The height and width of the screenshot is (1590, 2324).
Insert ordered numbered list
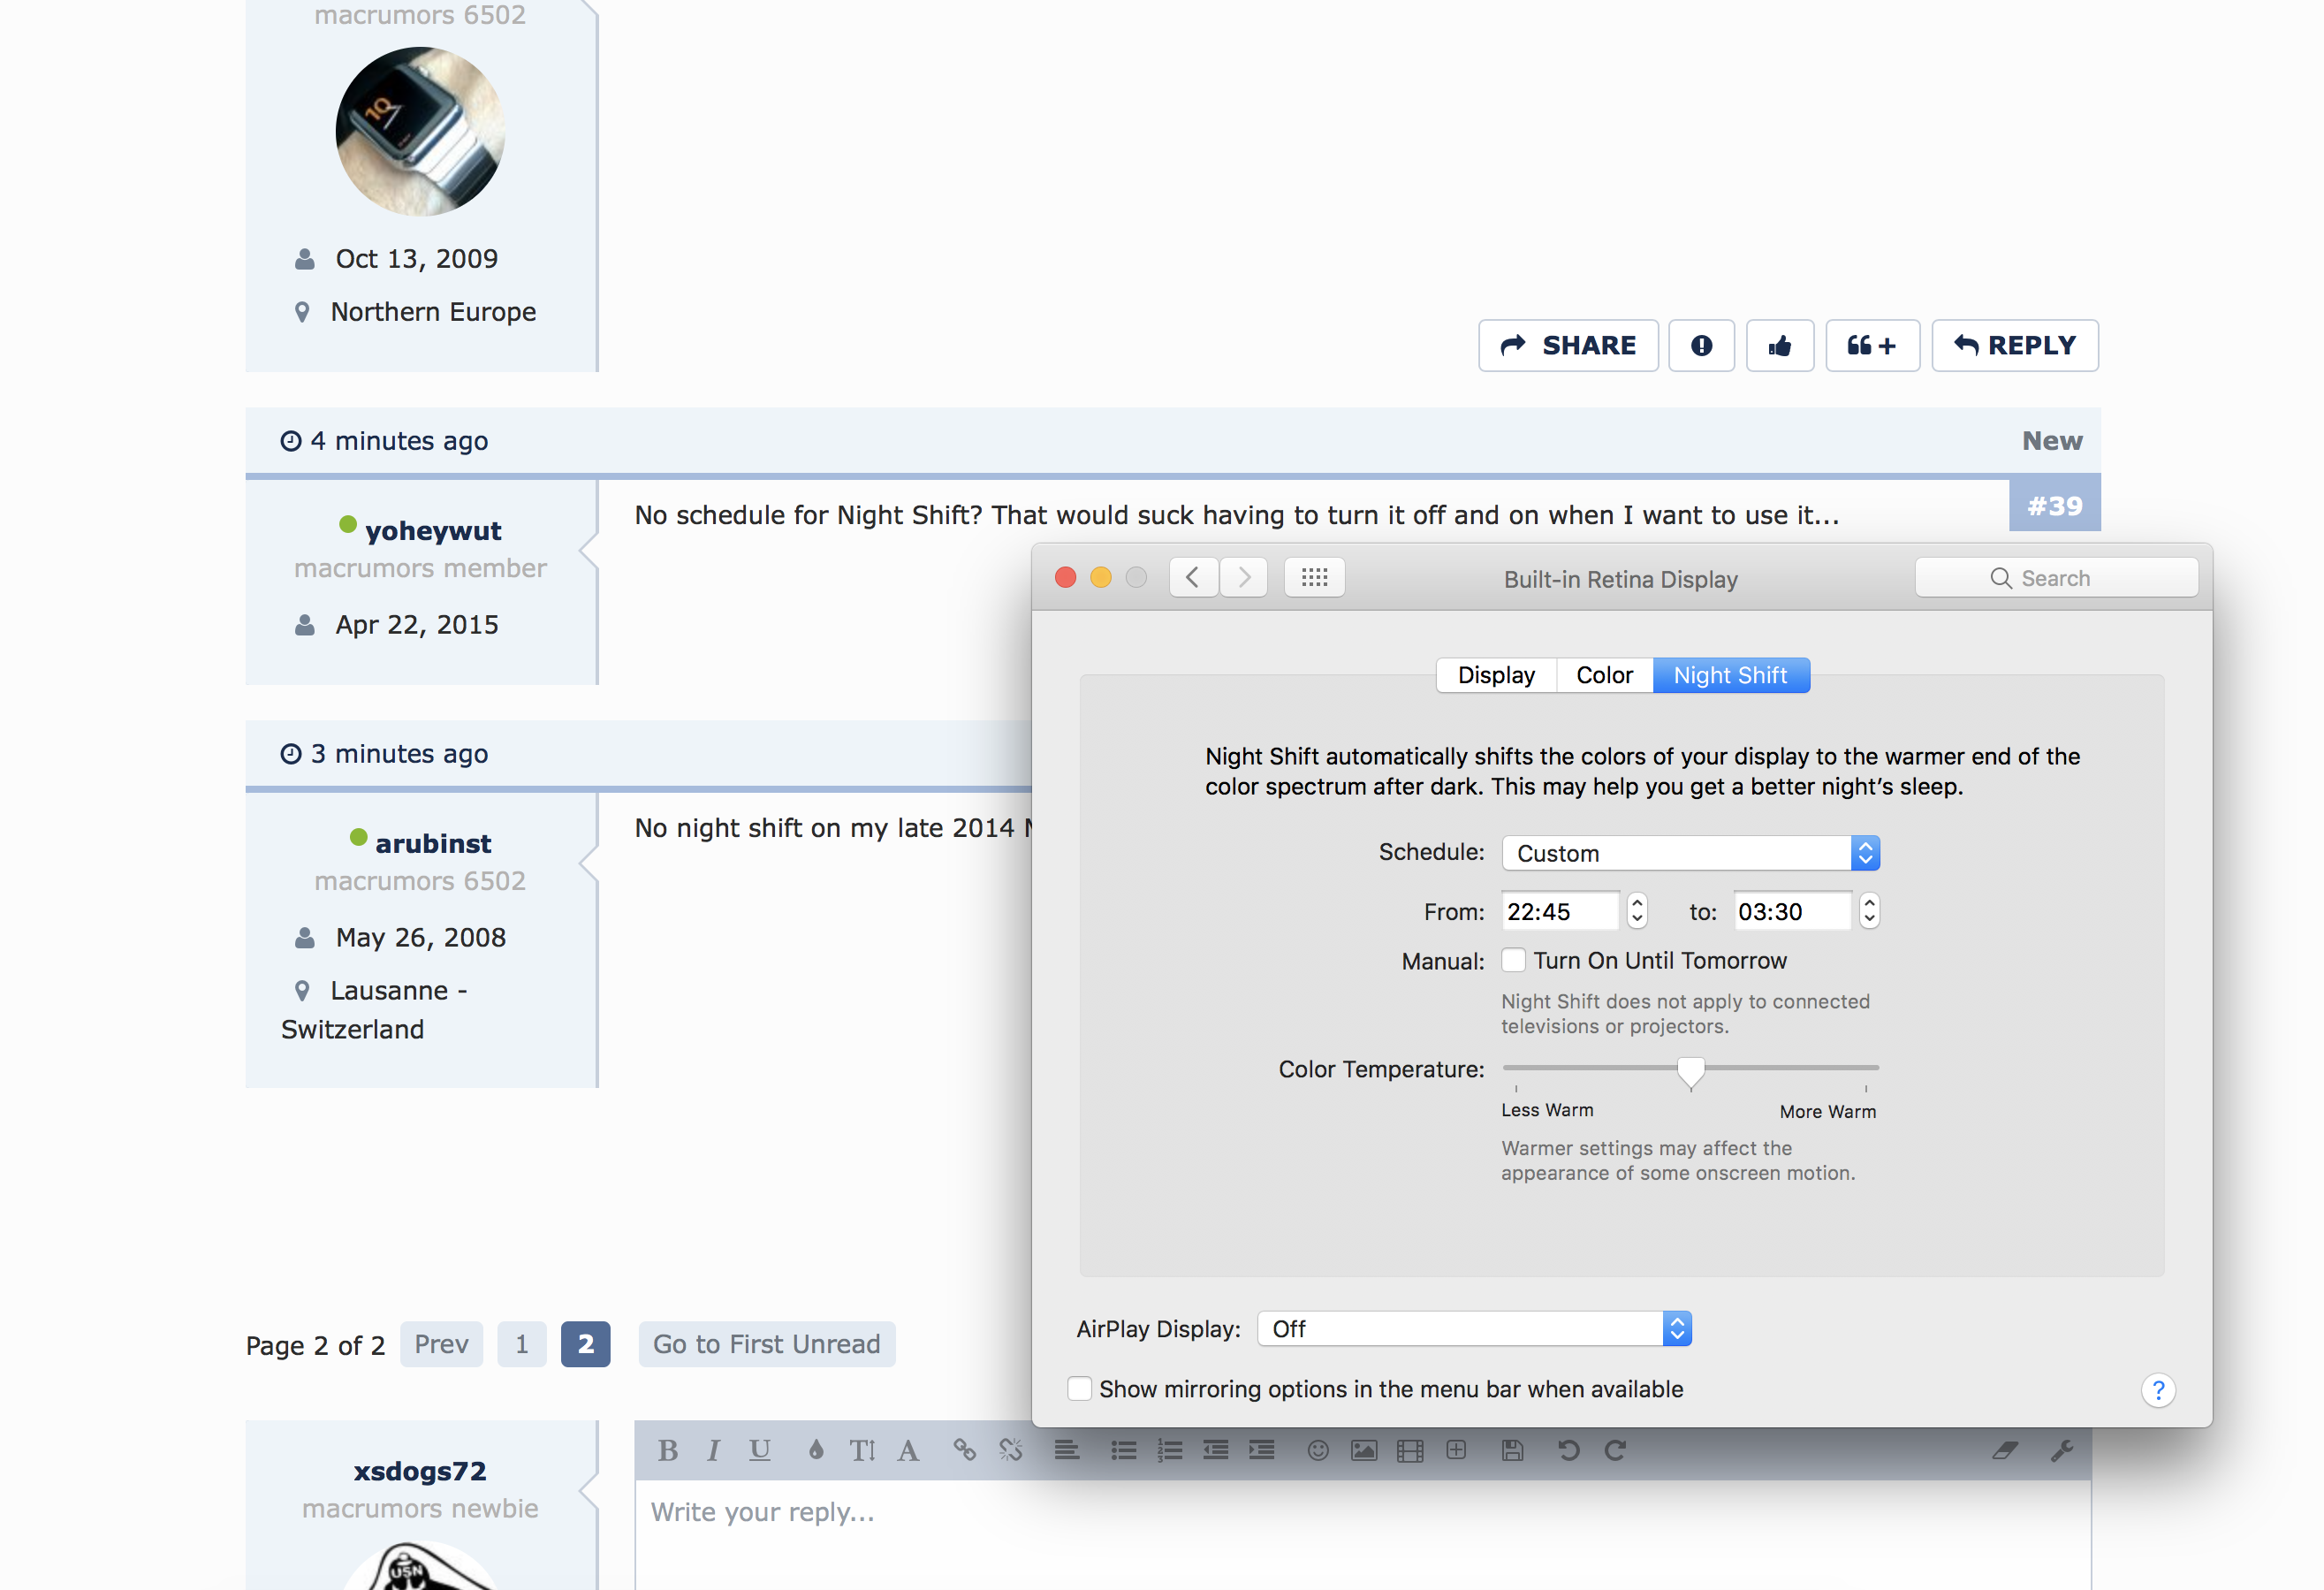[x=1170, y=1450]
